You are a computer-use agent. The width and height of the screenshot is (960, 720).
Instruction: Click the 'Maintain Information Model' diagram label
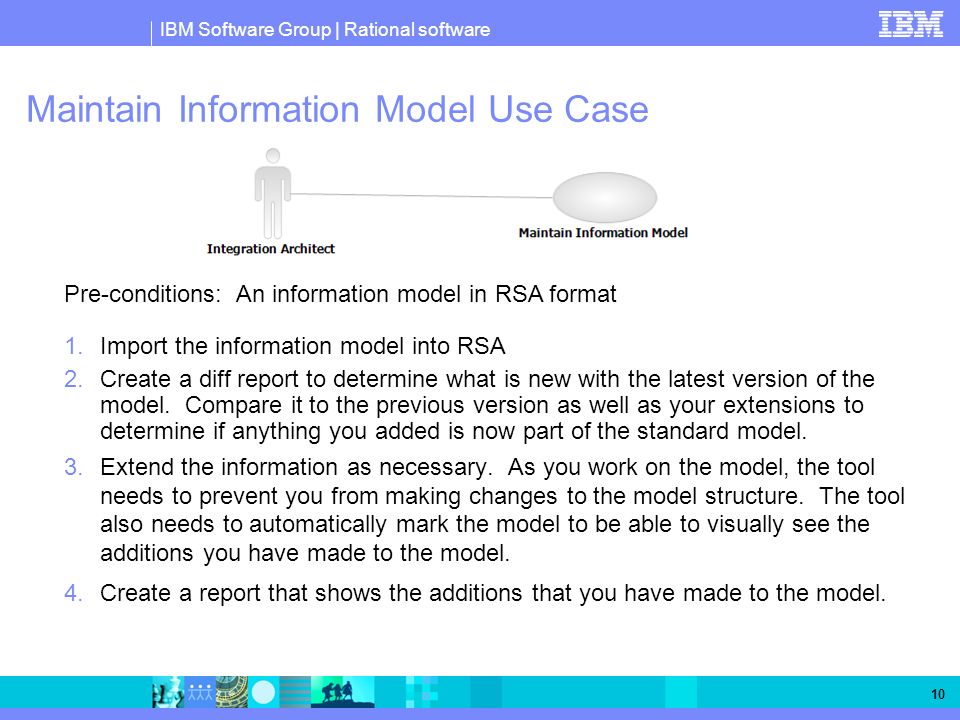tap(603, 233)
